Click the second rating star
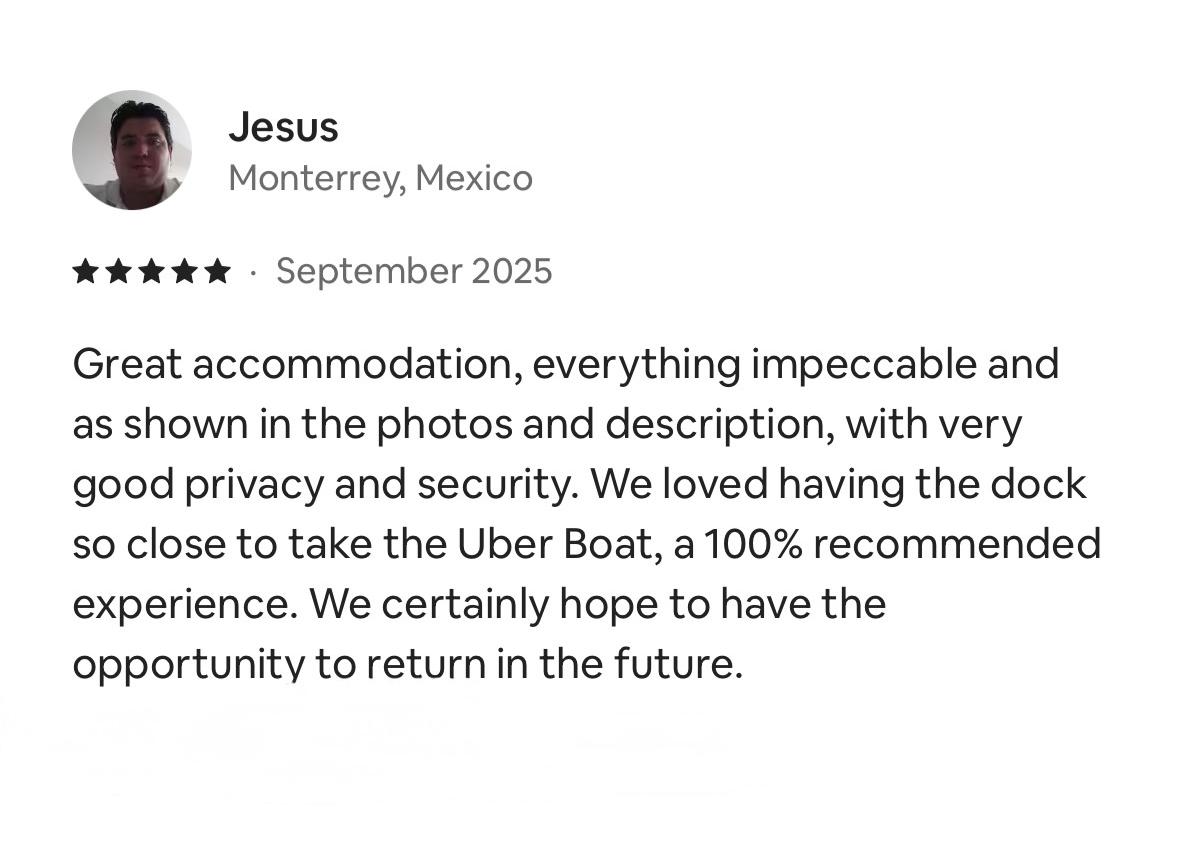1179x868 pixels. click(119, 271)
